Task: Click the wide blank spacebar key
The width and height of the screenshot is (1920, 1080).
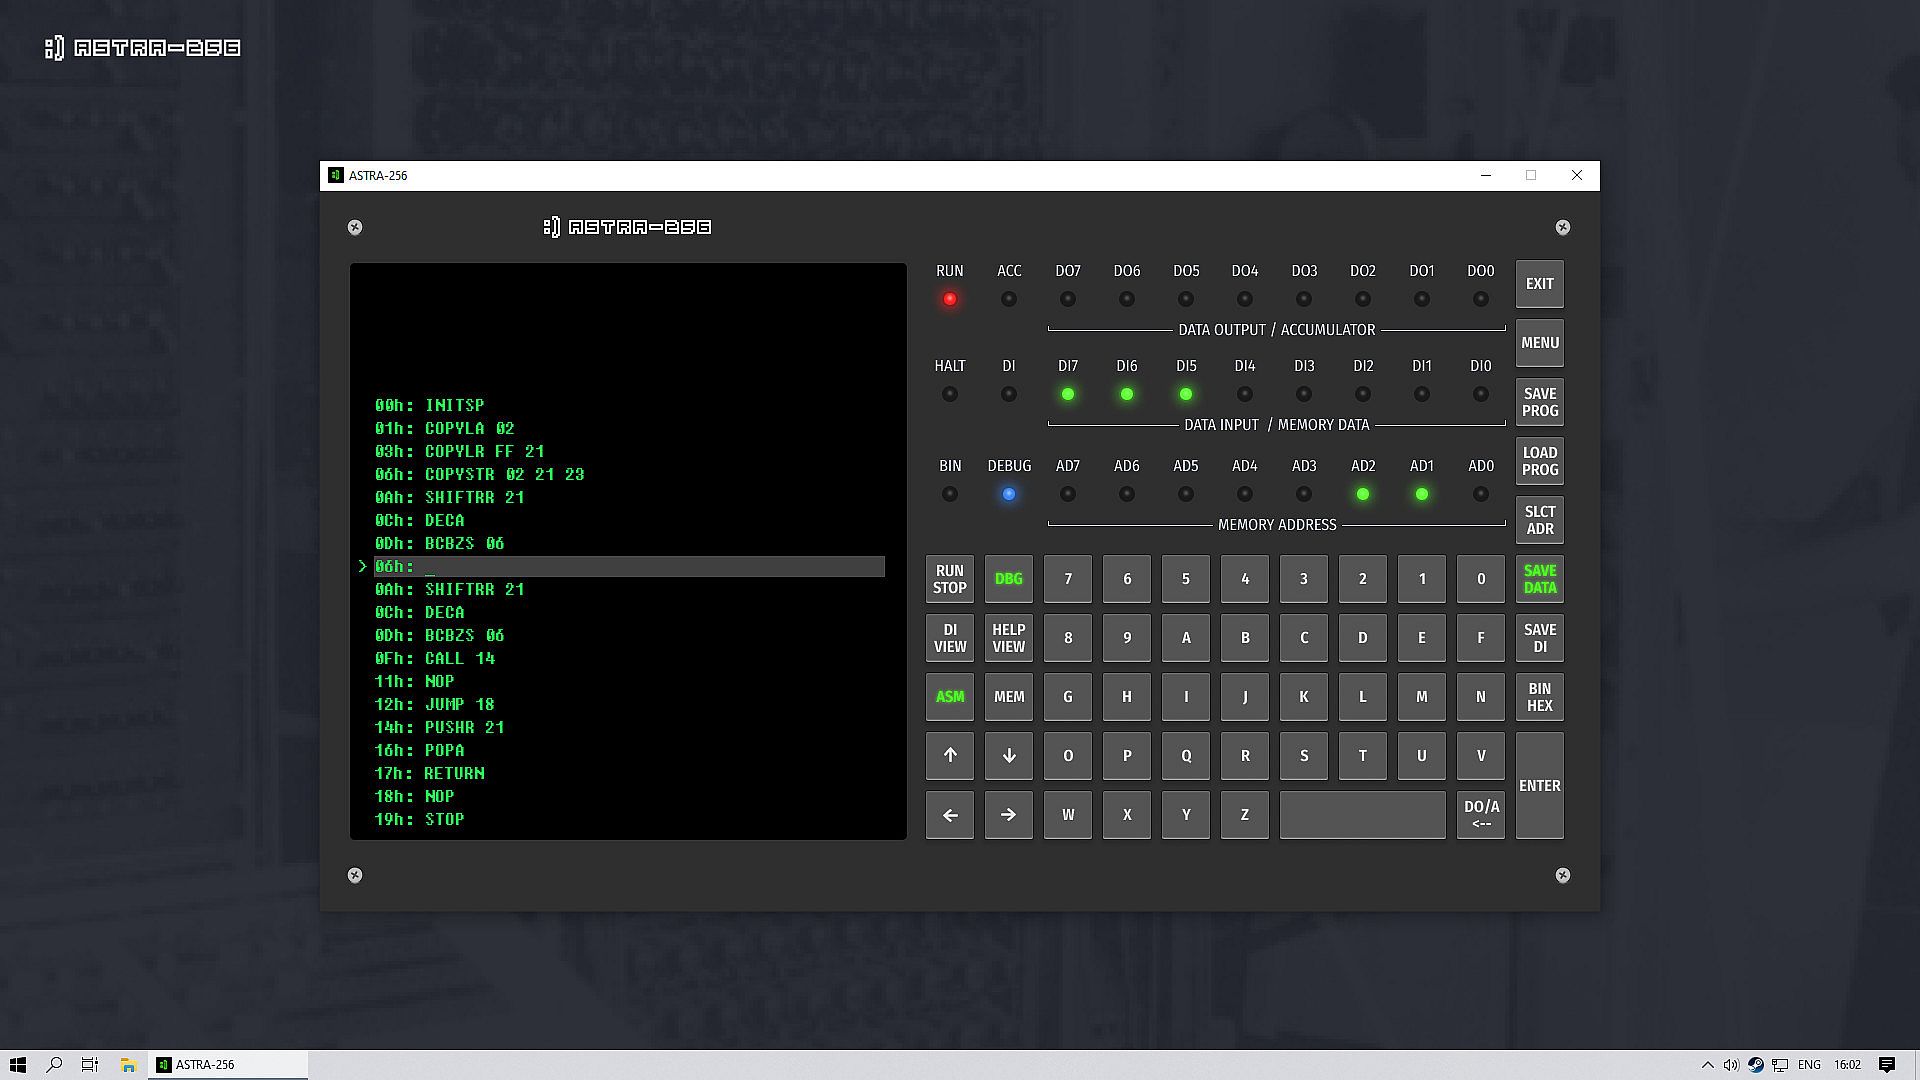Action: tap(1362, 815)
